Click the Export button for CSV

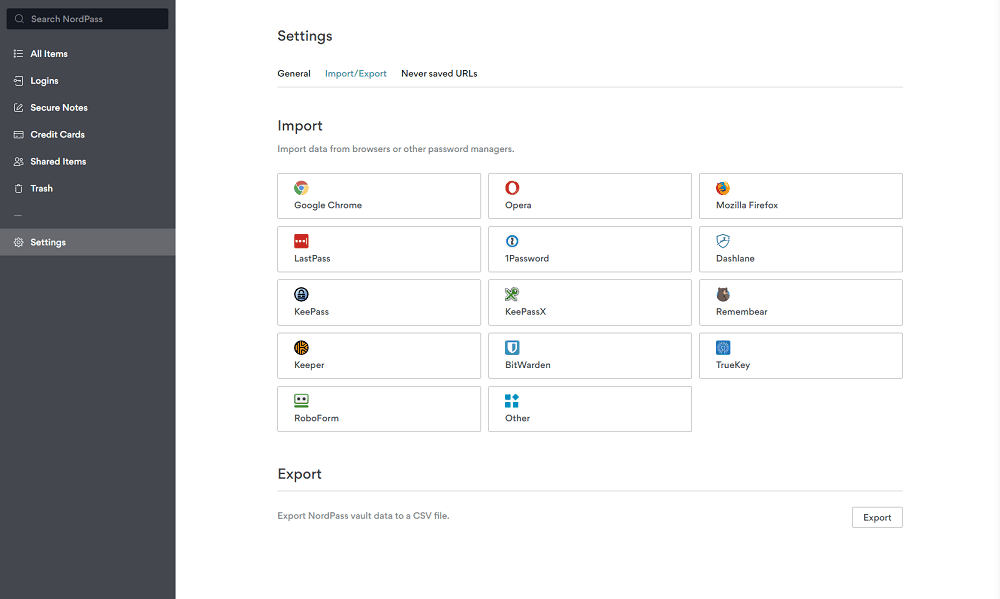[877, 517]
